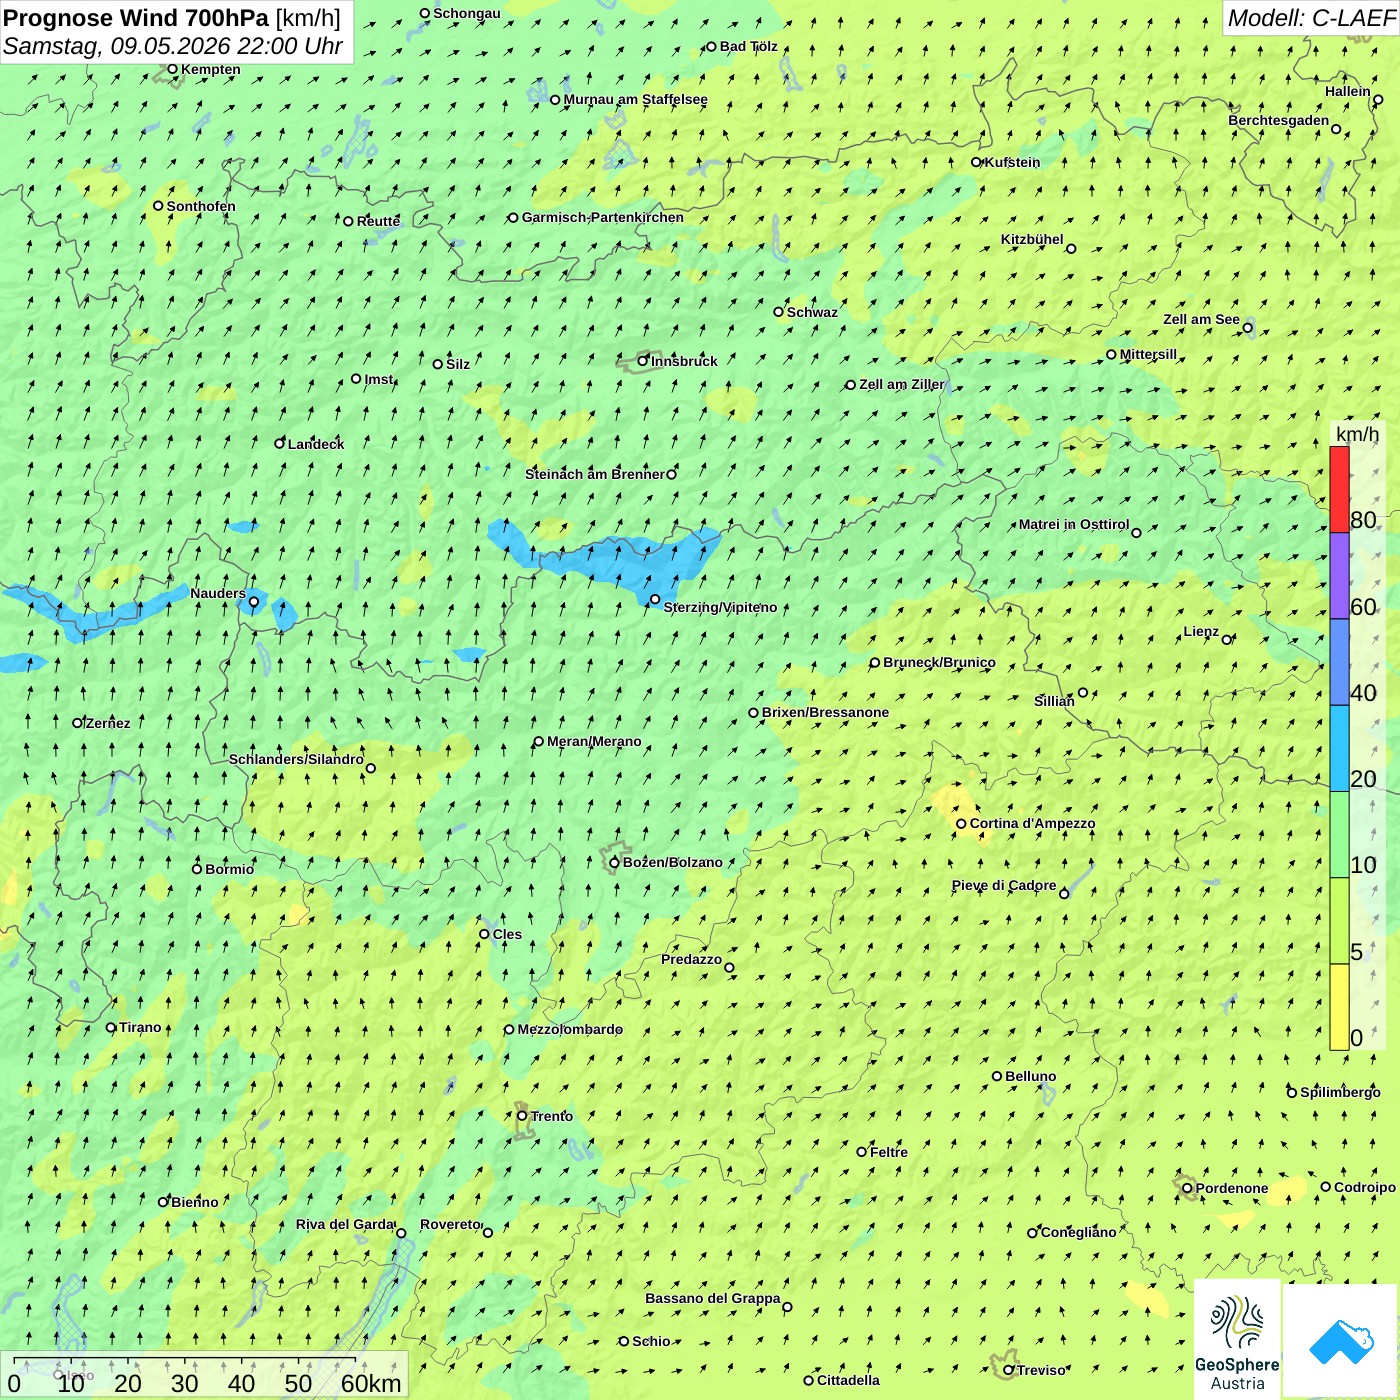The image size is (1400, 1400).
Task: Click the Sterzing/Vipiteno city label
Action: pos(720,608)
